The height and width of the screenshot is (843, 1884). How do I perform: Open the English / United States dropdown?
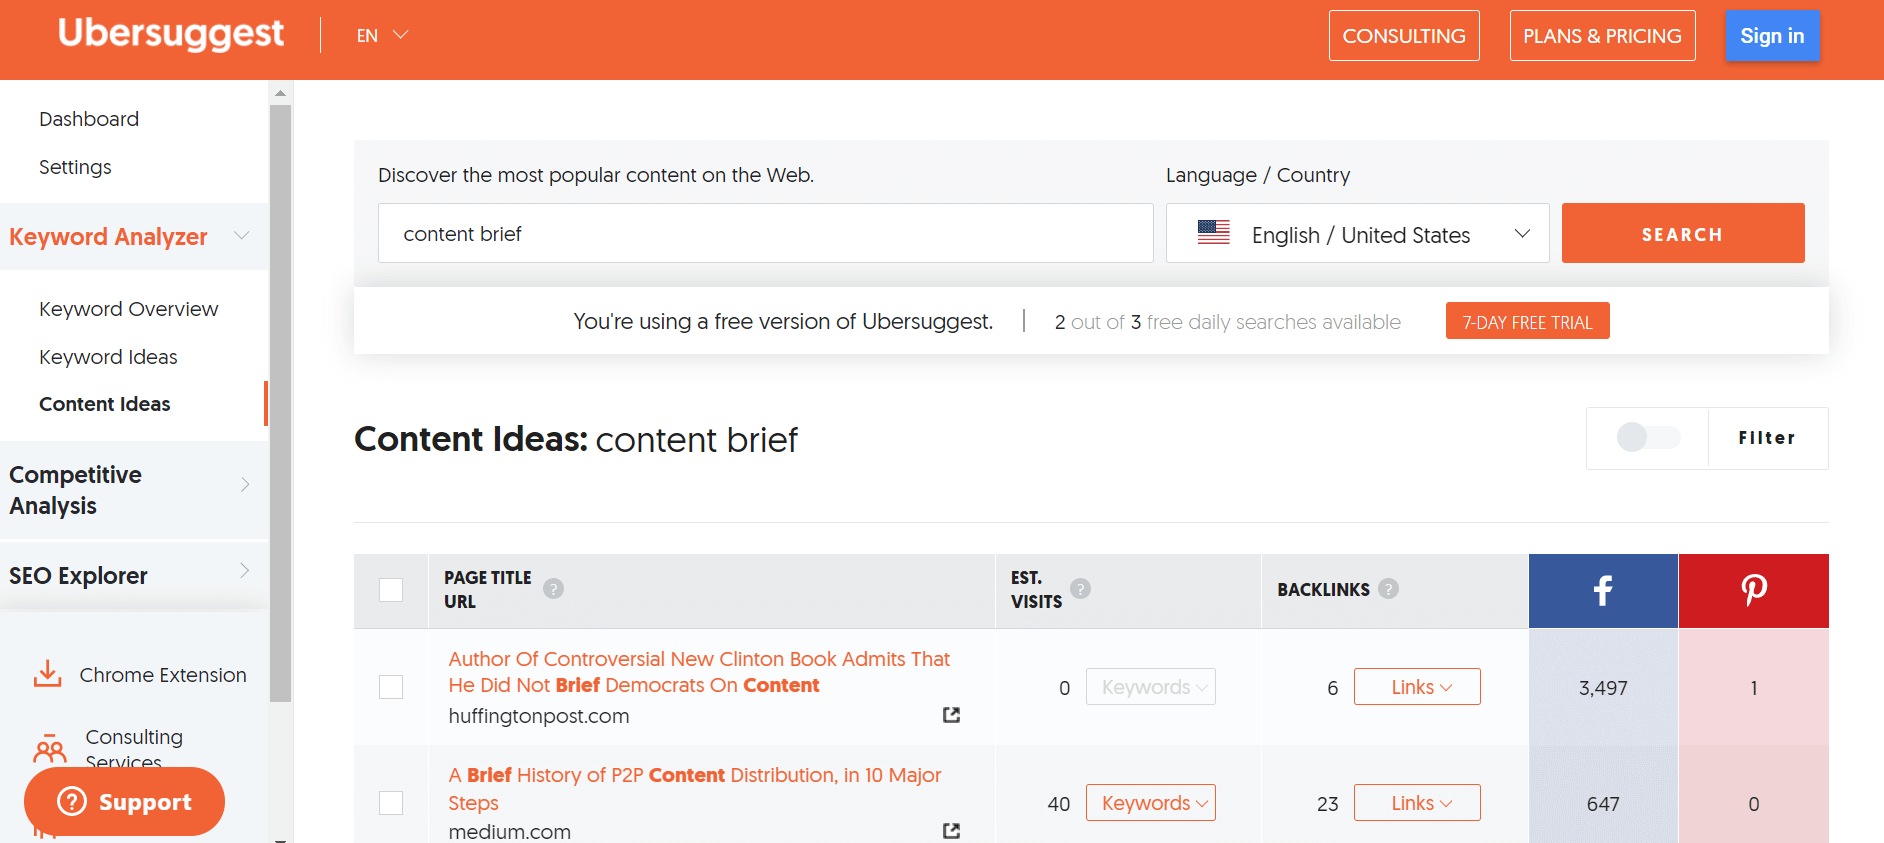tap(1357, 233)
